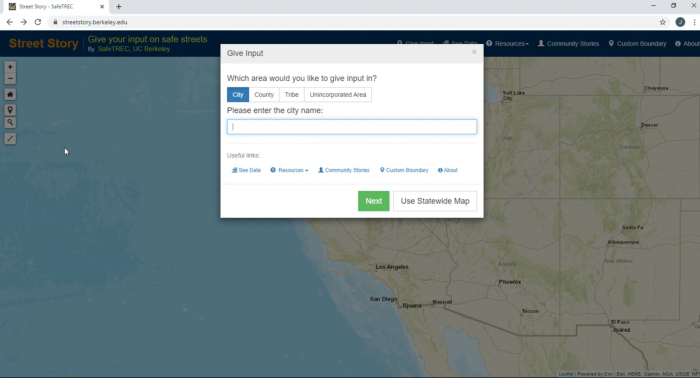Expand Resources dropdown in the dialog links
The width and height of the screenshot is (700, 378).
point(289,170)
